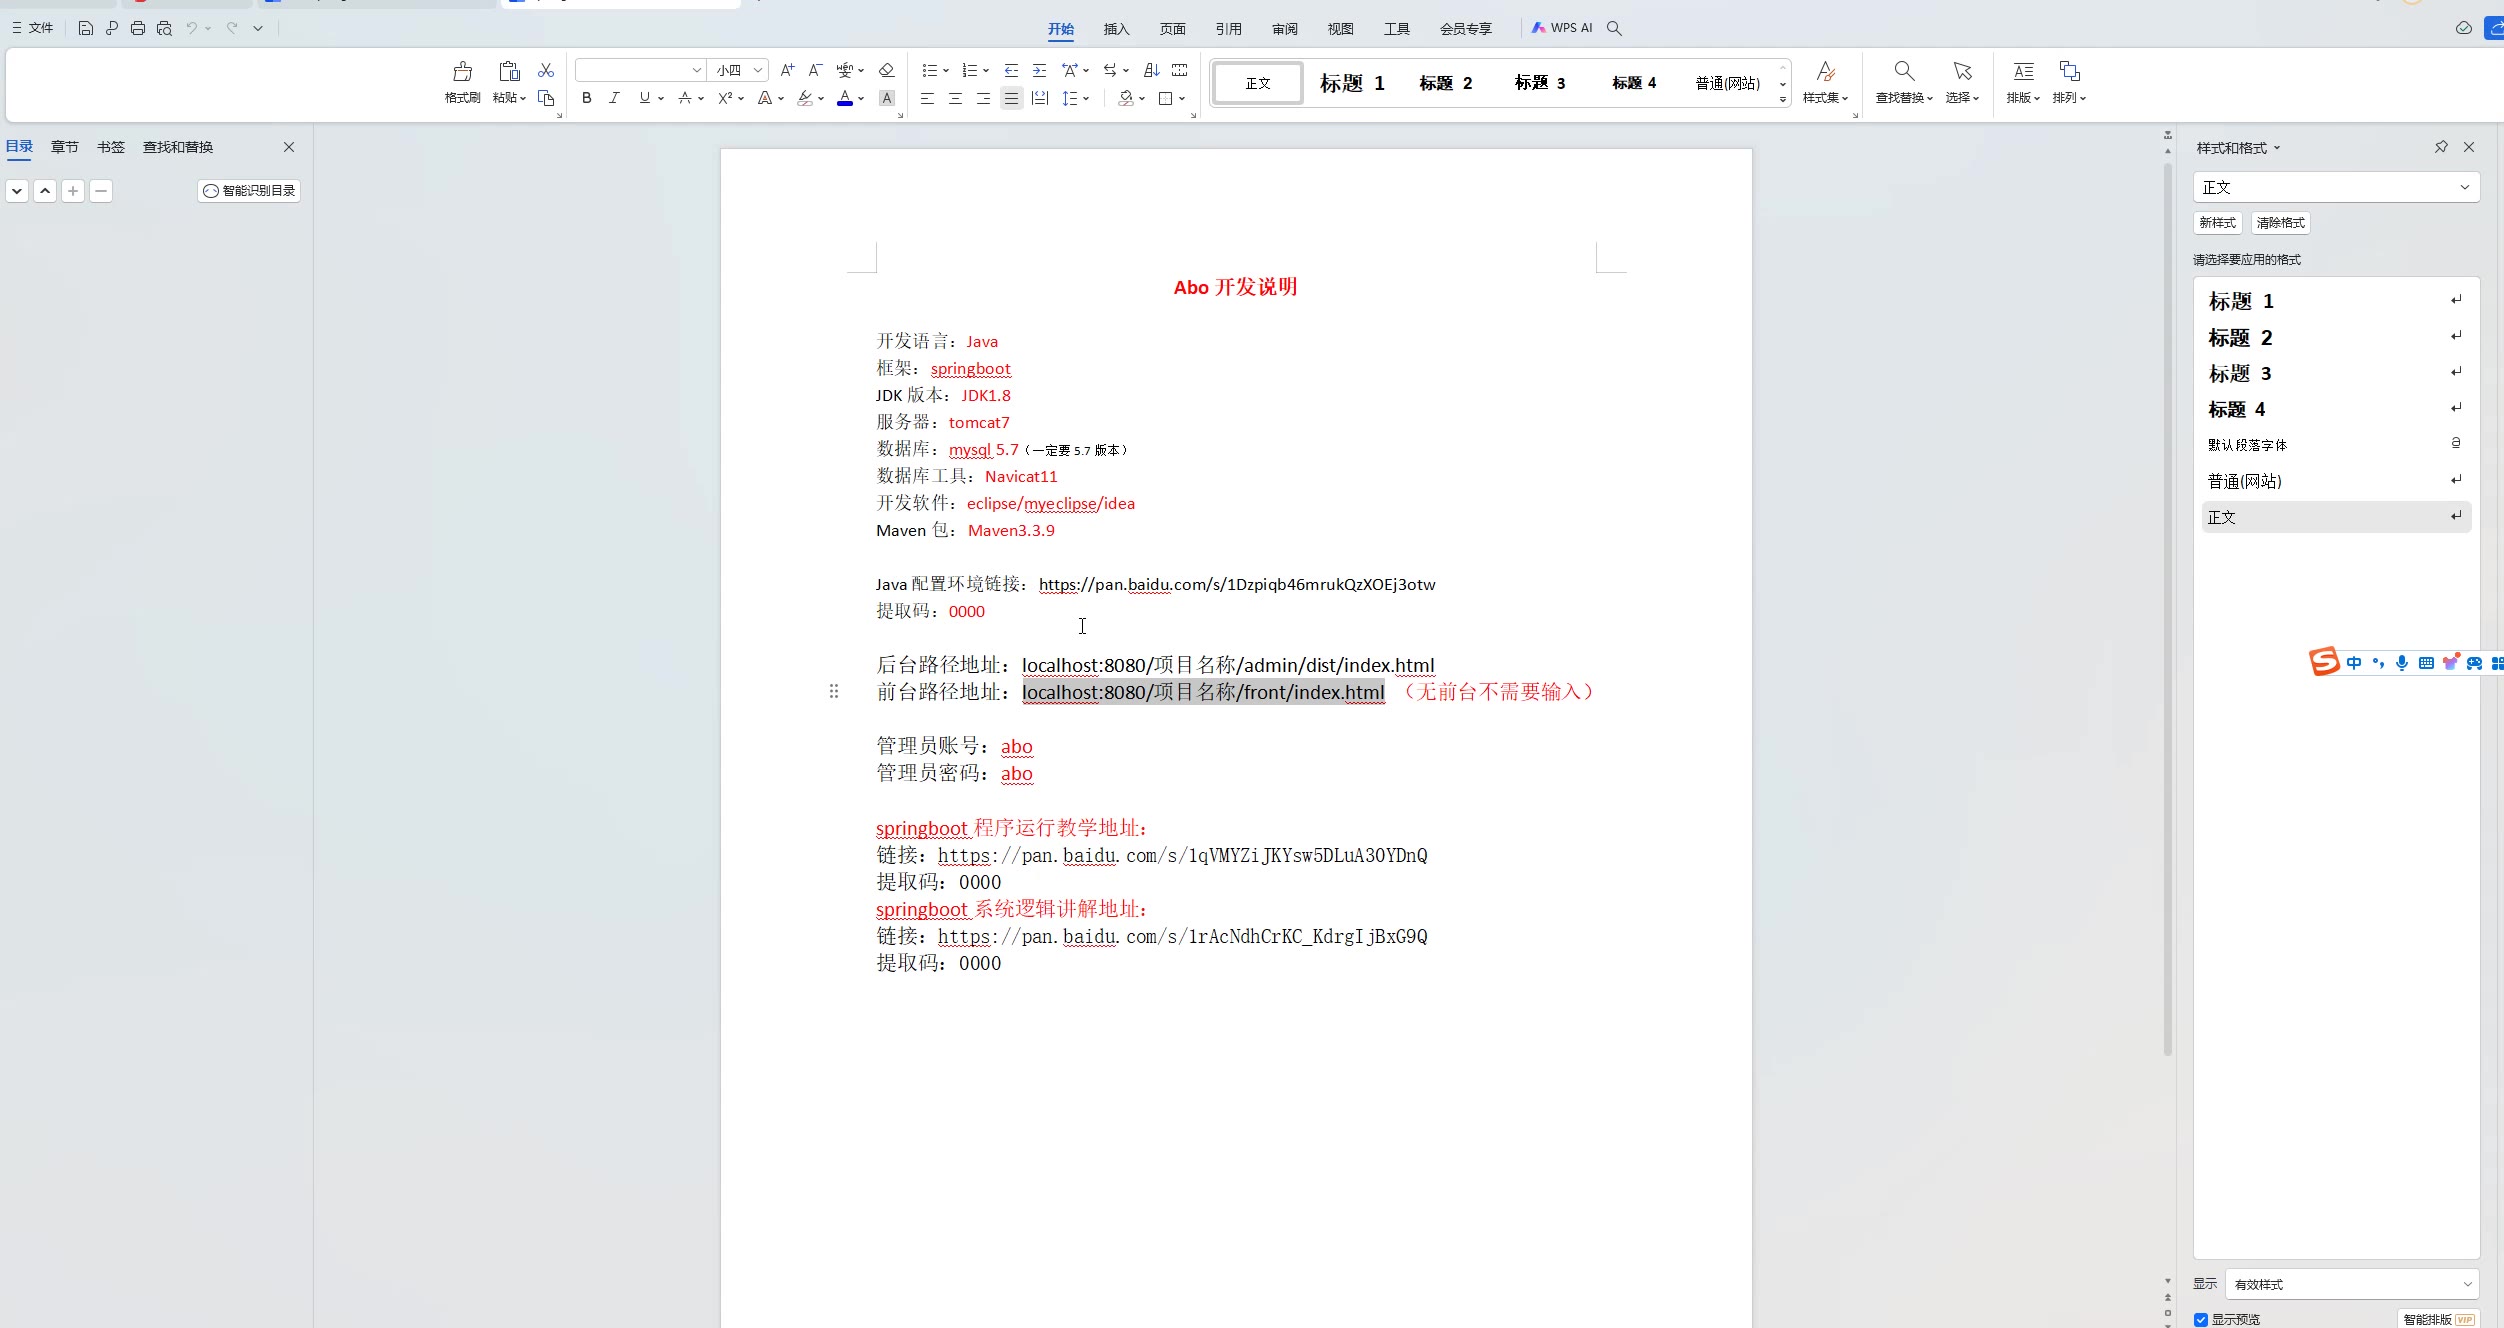This screenshot has height=1328, width=2504.
Task: Click the 清除格式 button
Action: 2280,223
